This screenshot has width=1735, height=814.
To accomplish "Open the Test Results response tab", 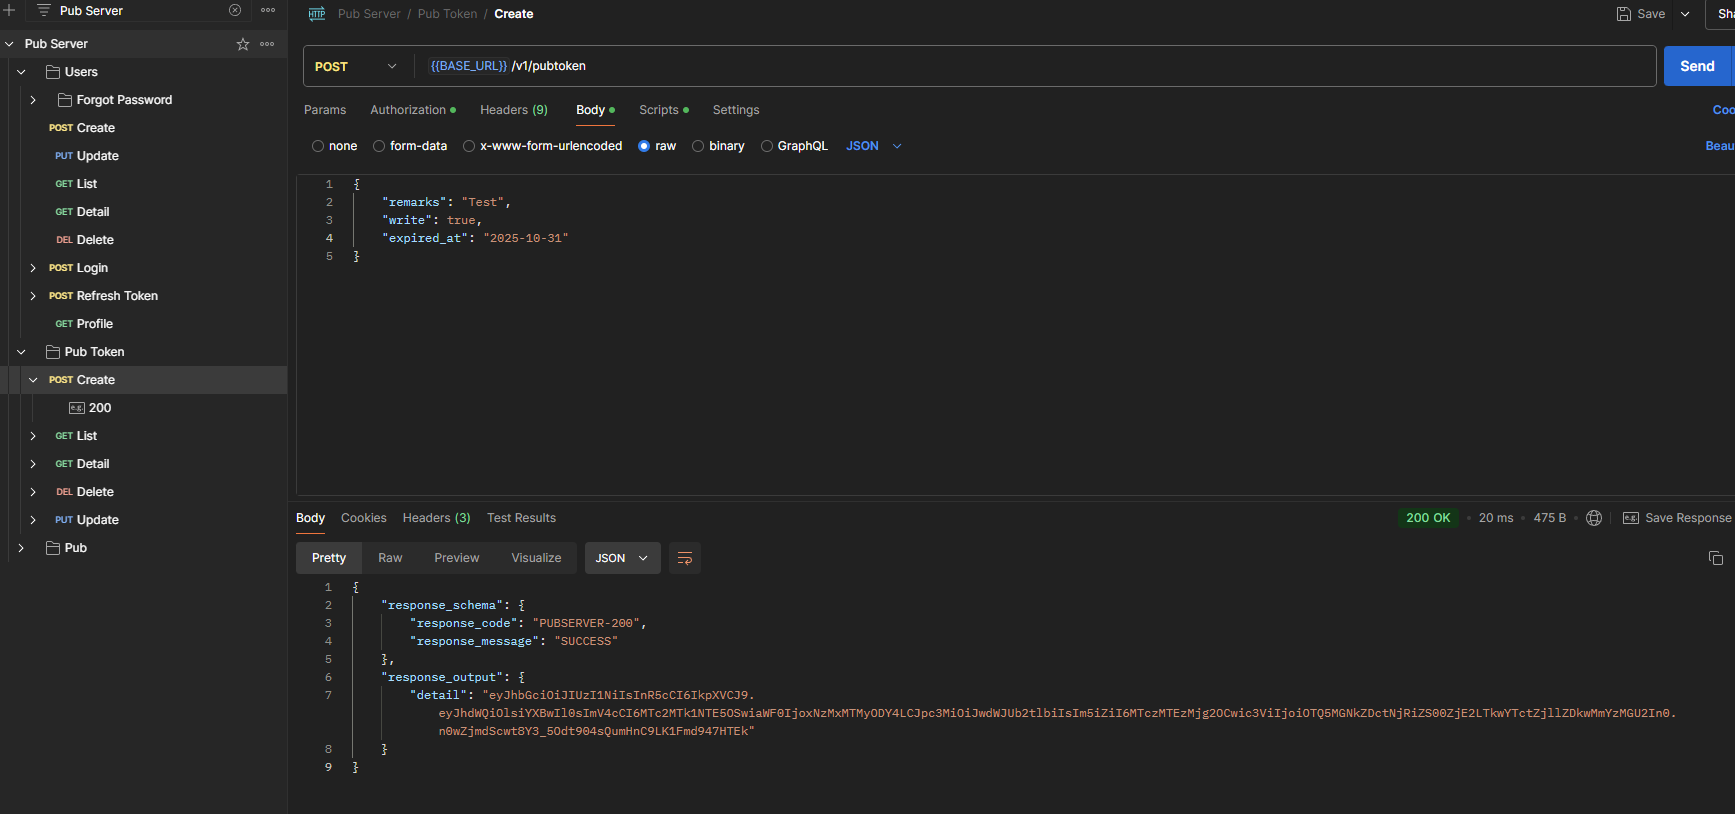I will click(x=521, y=518).
